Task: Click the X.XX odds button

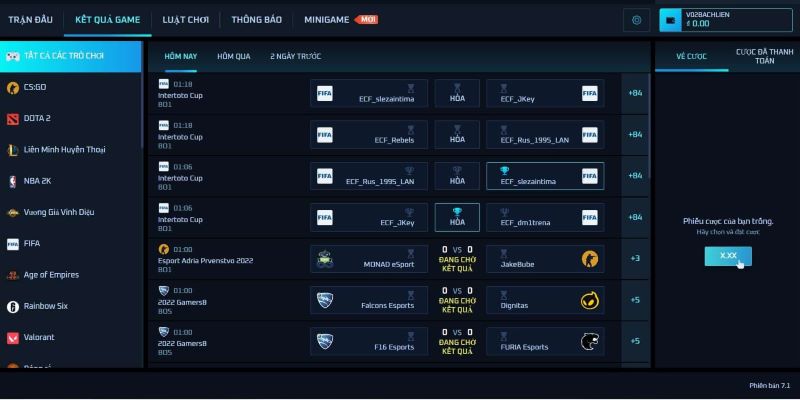Action: tap(727, 256)
